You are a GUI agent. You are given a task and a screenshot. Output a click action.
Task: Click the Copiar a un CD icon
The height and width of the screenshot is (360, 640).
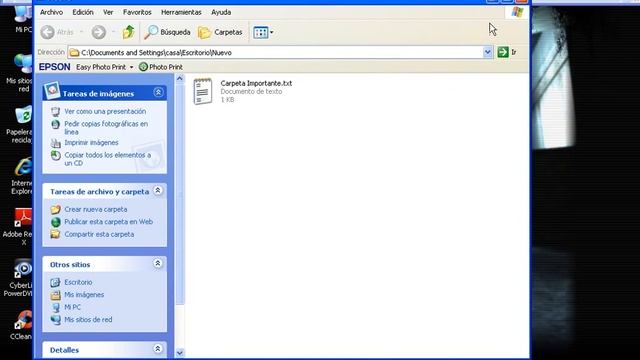coord(56,156)
